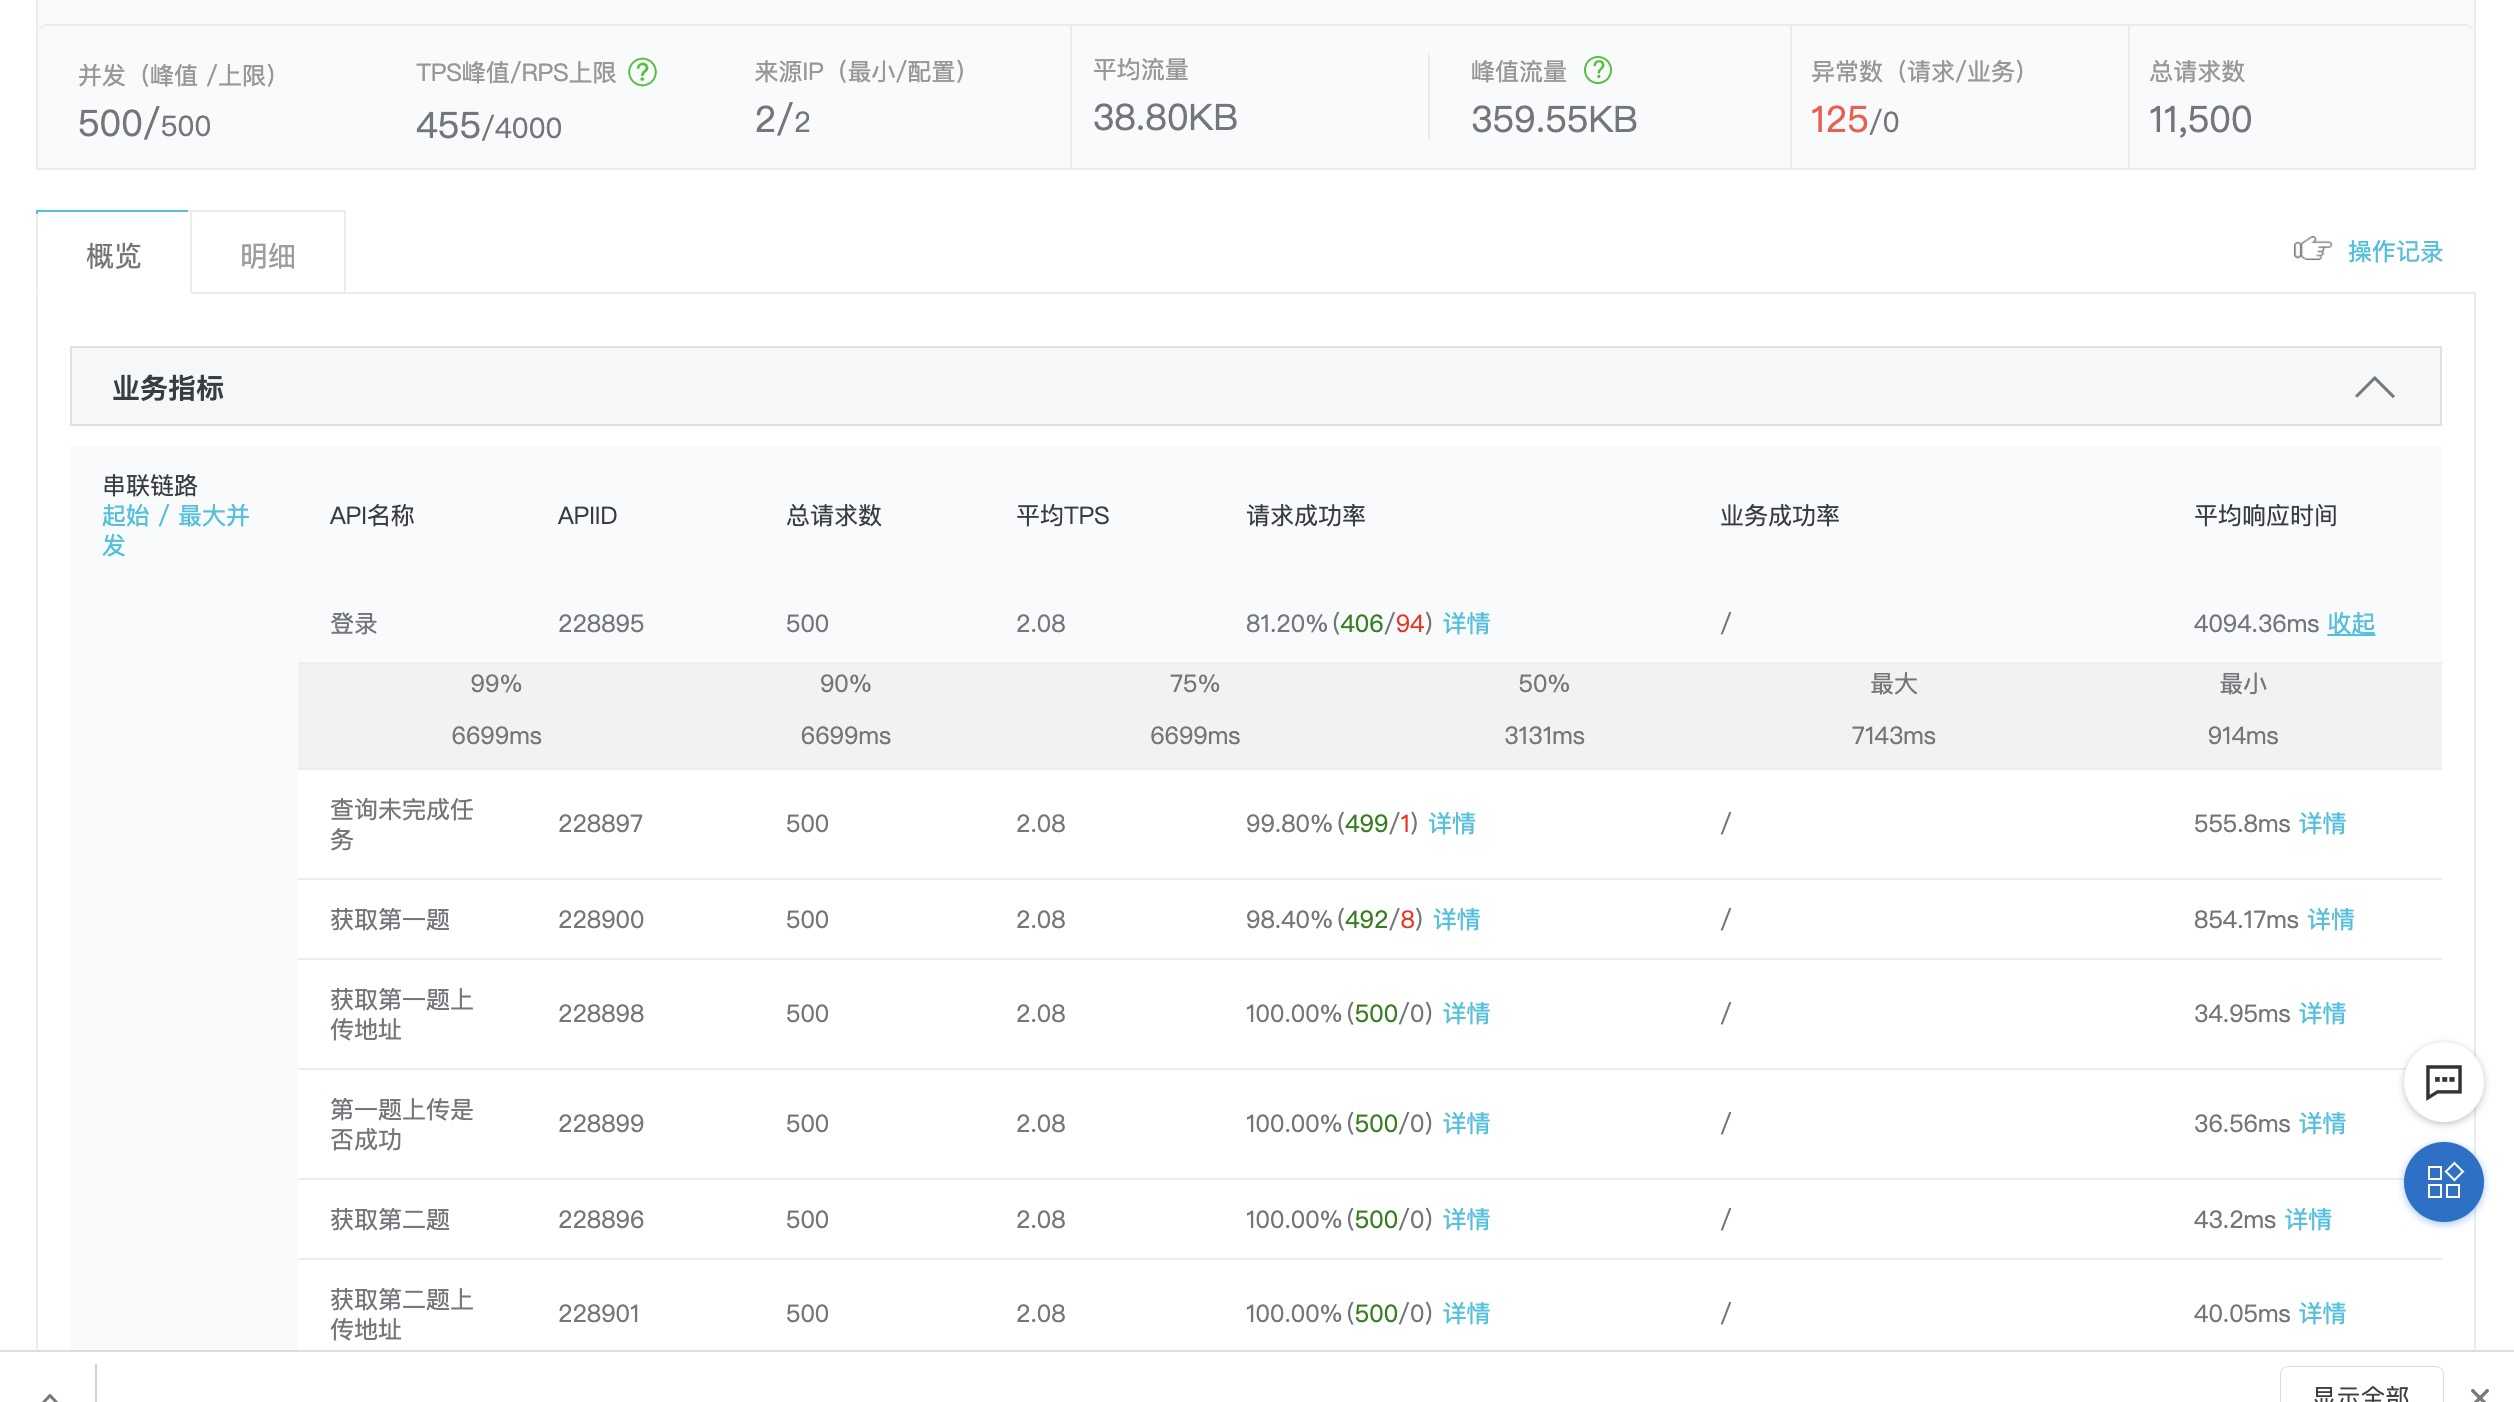2514x1402 pixels.
Task: Close the bottom download bar
Action: (2479, 1393)
